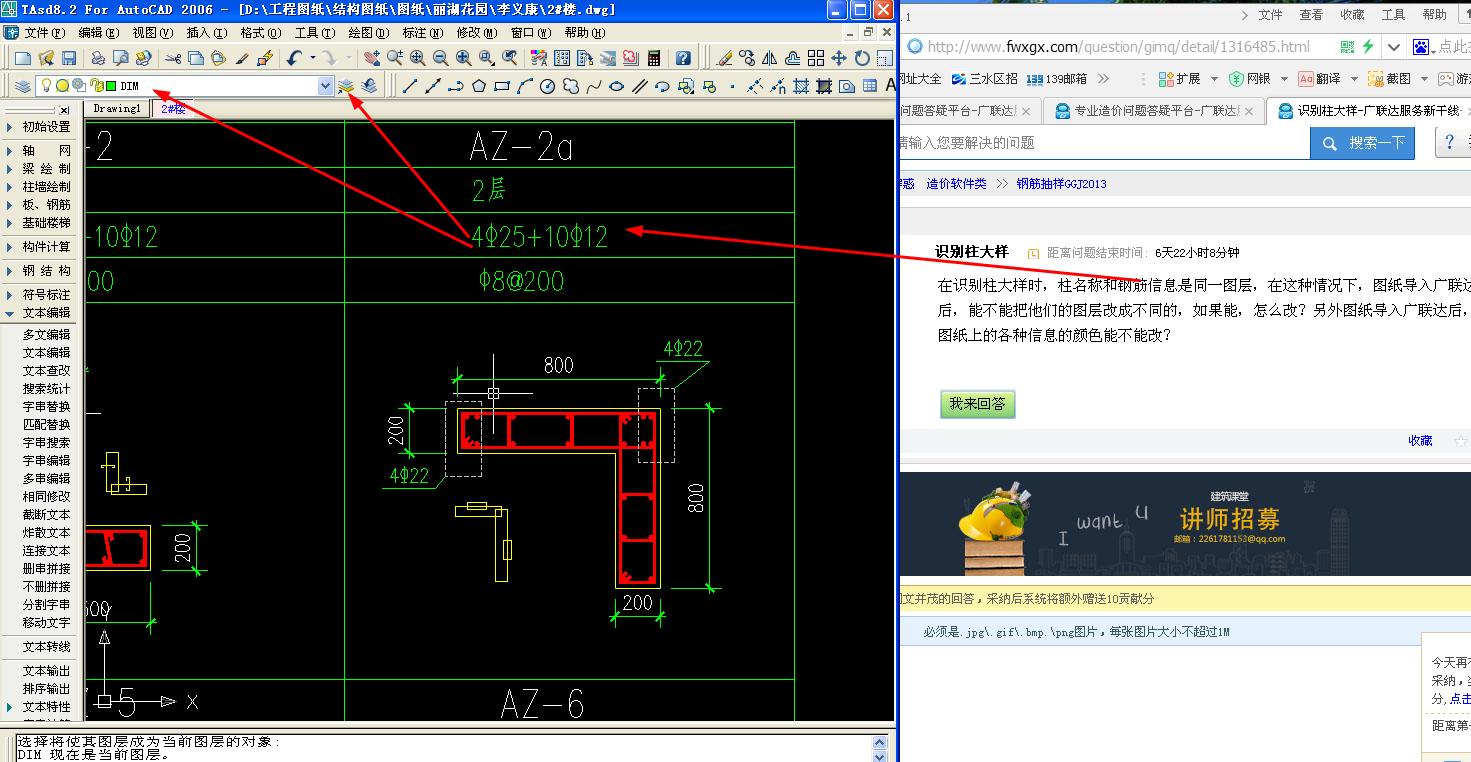Select the Ellipse drawing tool
The width and height of the screenshot is (1471, 762).
(x=617, y=86)
